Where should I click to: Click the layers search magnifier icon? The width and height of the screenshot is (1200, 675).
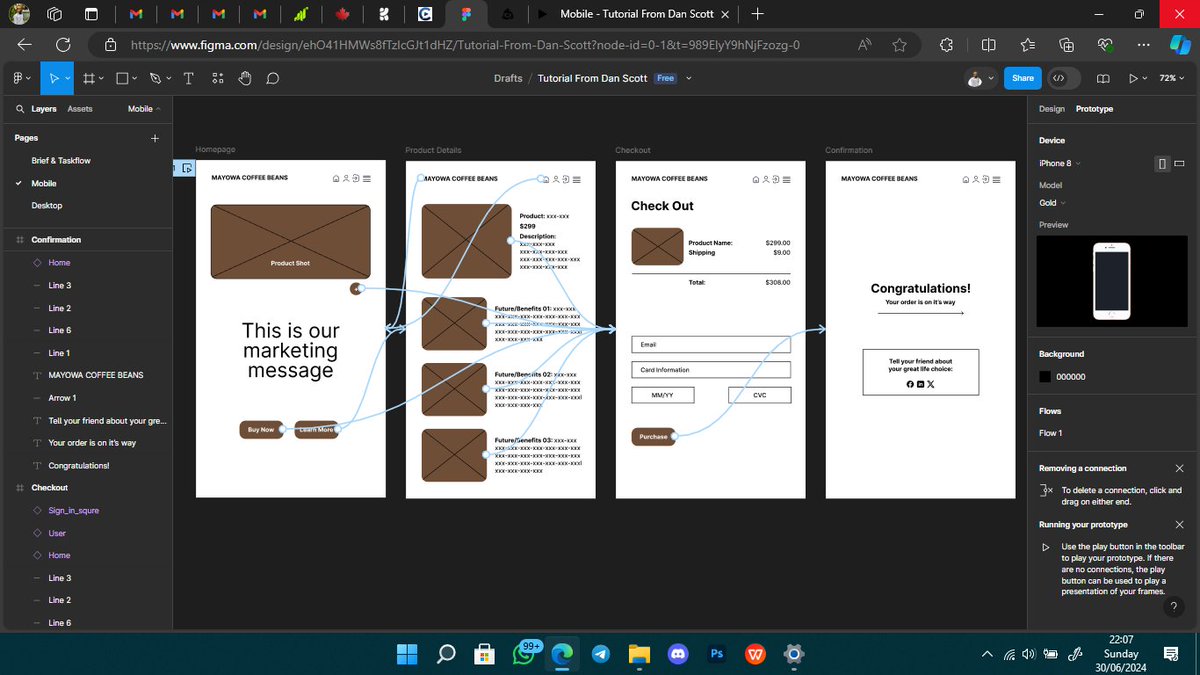tap(21, 109)
